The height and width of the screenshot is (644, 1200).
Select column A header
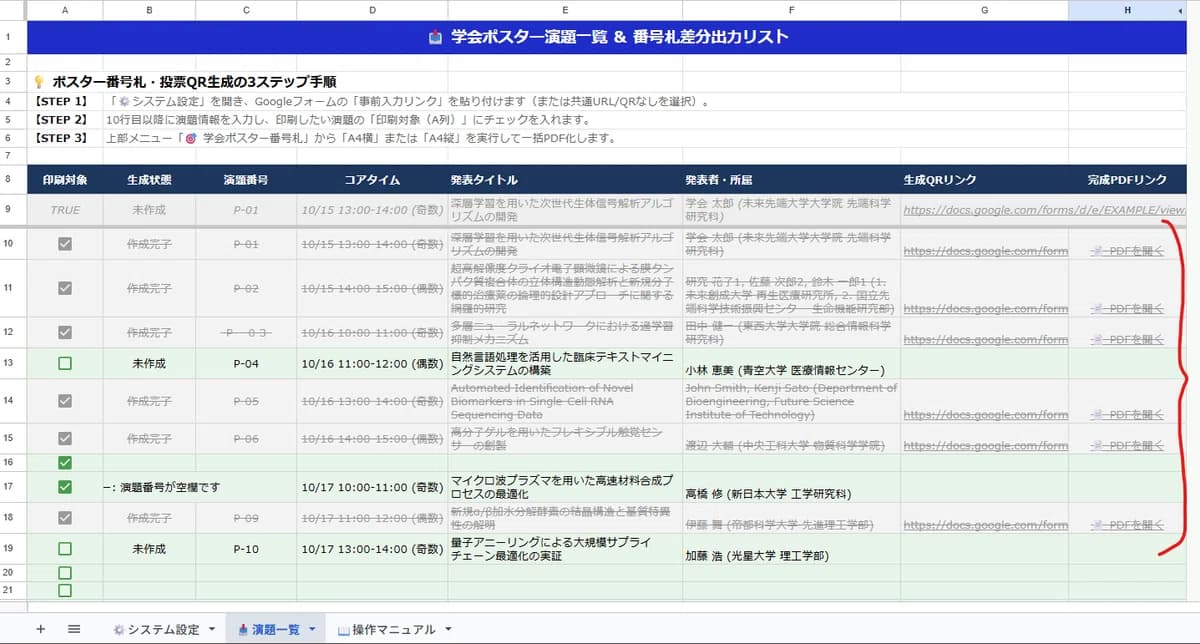pyautogui.click(x=65, y=10)
